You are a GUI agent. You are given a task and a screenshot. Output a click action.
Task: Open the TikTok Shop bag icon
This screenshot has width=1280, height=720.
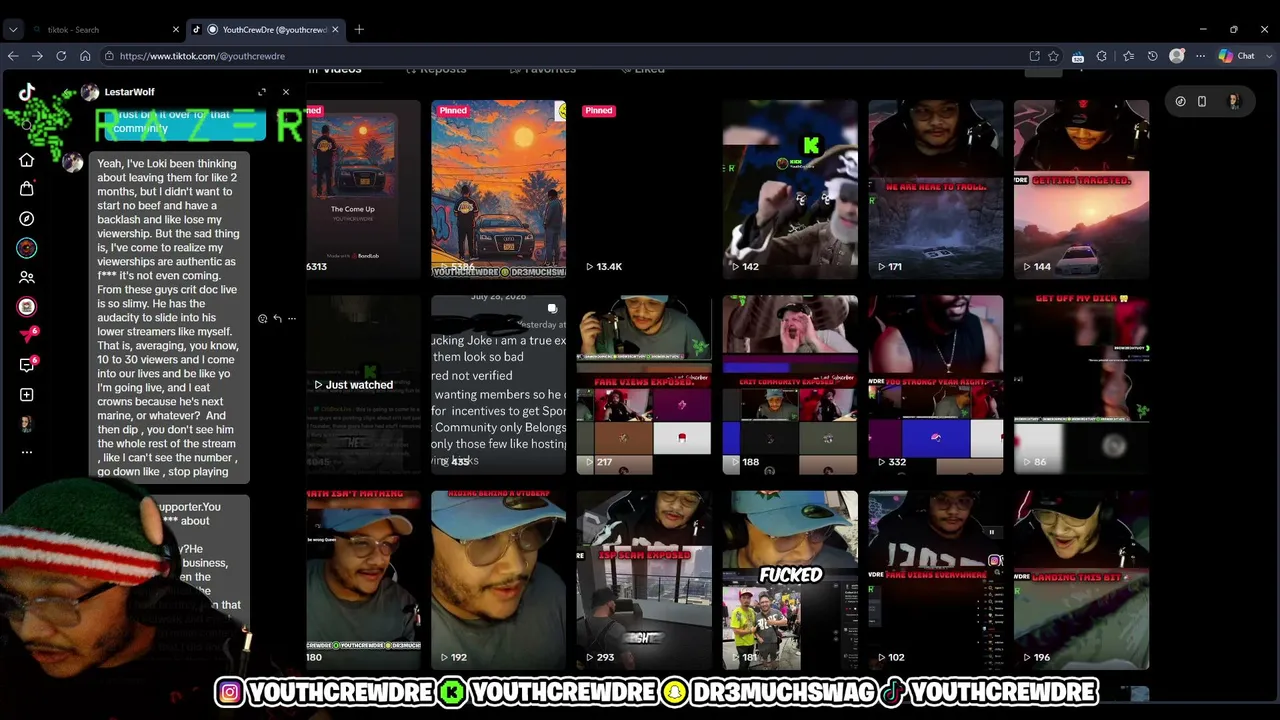coord(27,189)
